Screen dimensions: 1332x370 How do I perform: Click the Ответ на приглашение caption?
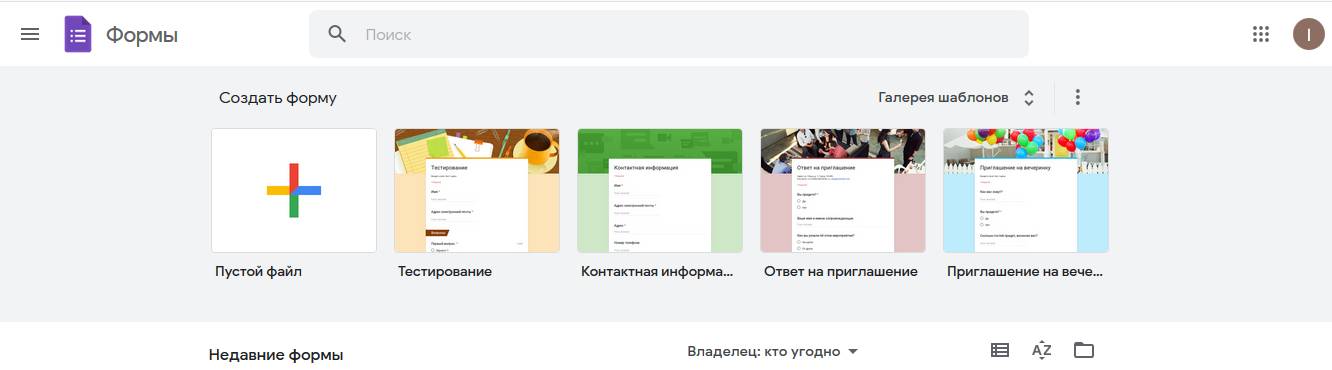(841, 272)
